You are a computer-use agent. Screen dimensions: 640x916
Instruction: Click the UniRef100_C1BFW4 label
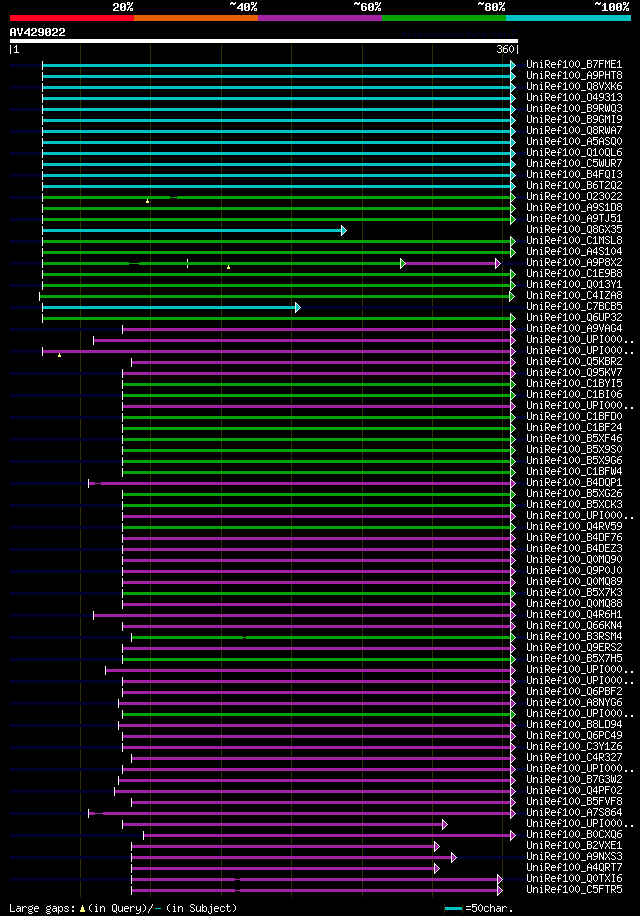(x=574, y=471)
